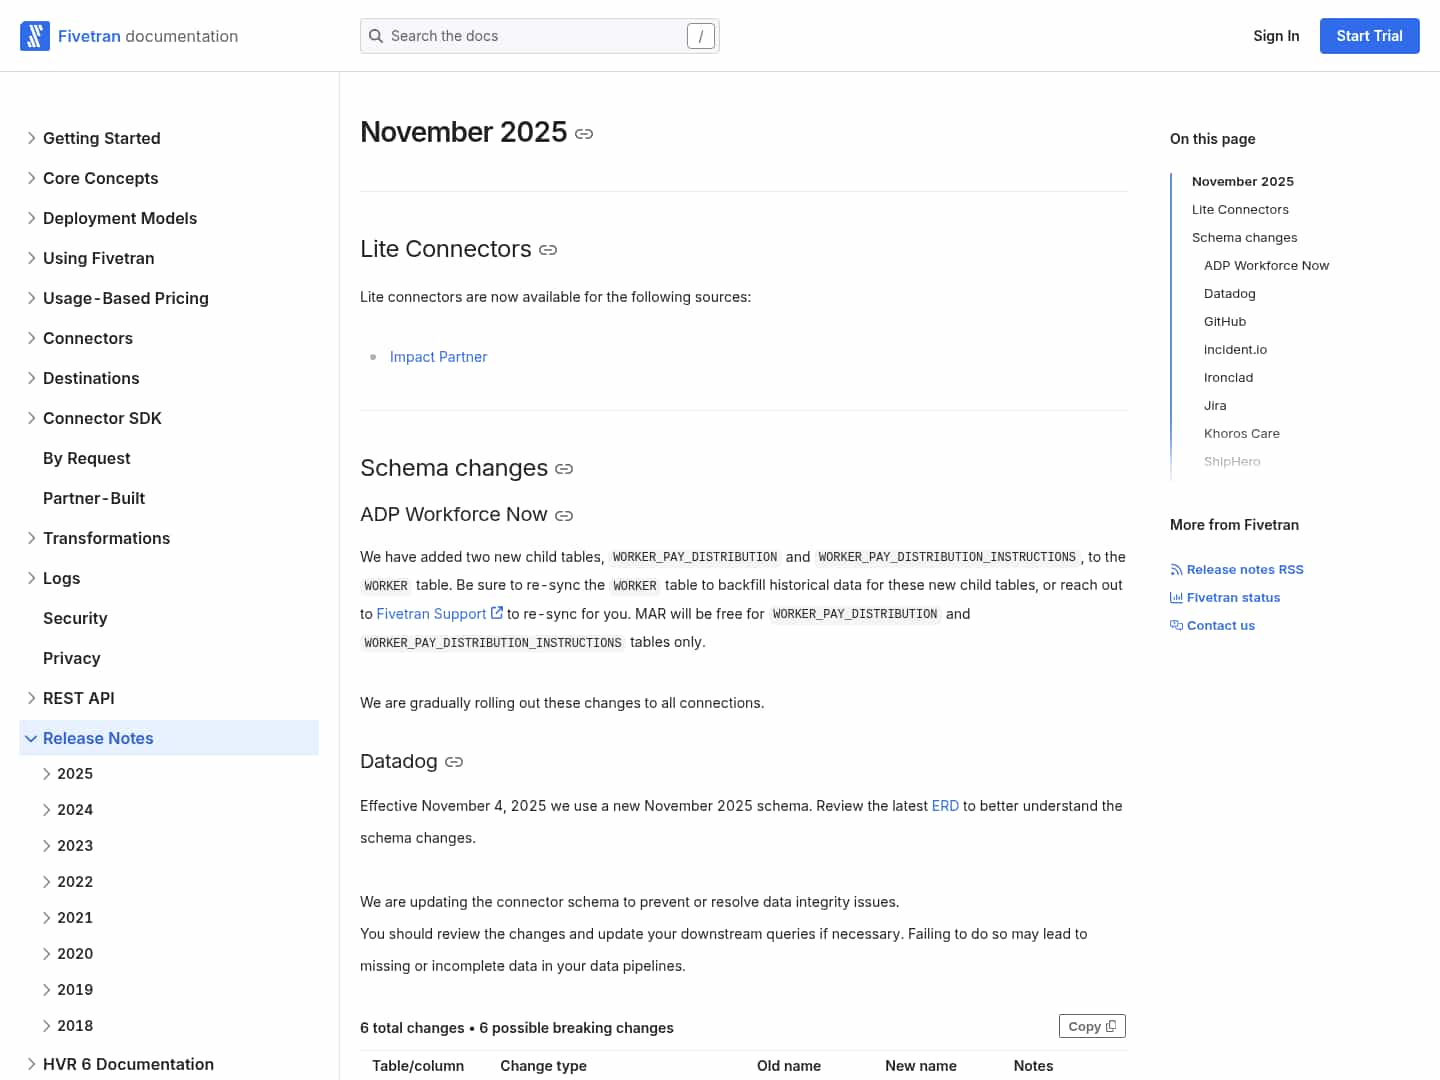This screenshot has width=1440, height=1080.
Task: Open Release notes RSS feed link
Action: pos(1244,570)
